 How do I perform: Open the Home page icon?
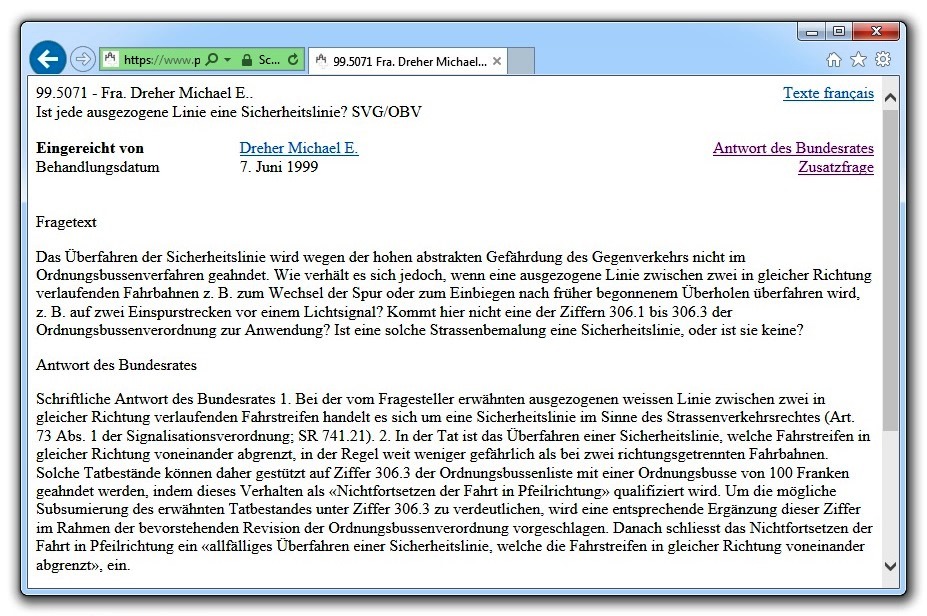tap(834, 59)
